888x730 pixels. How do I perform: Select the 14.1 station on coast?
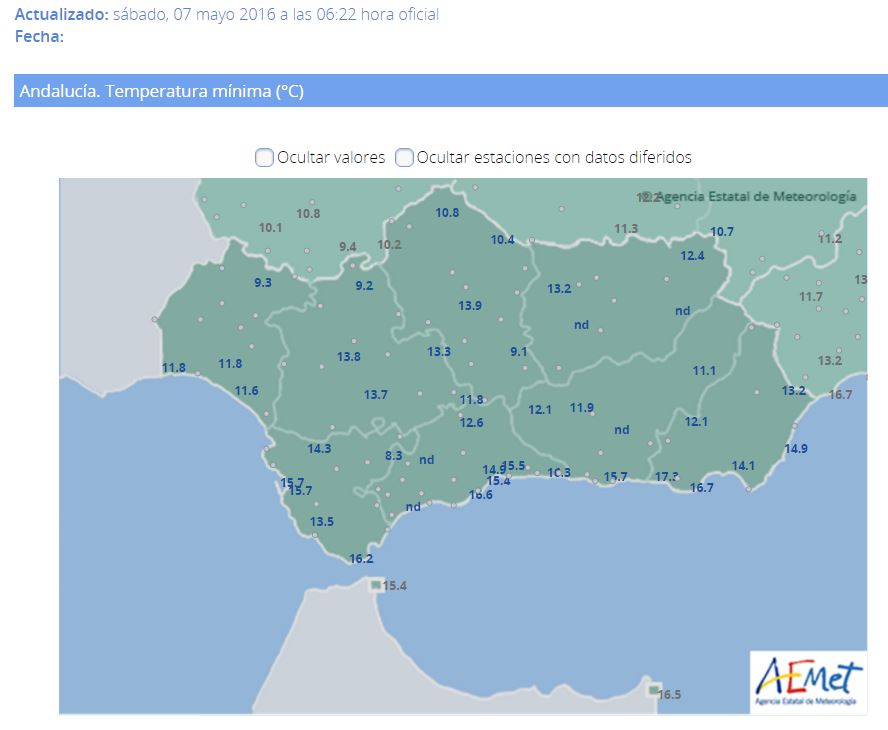(743, 465)
